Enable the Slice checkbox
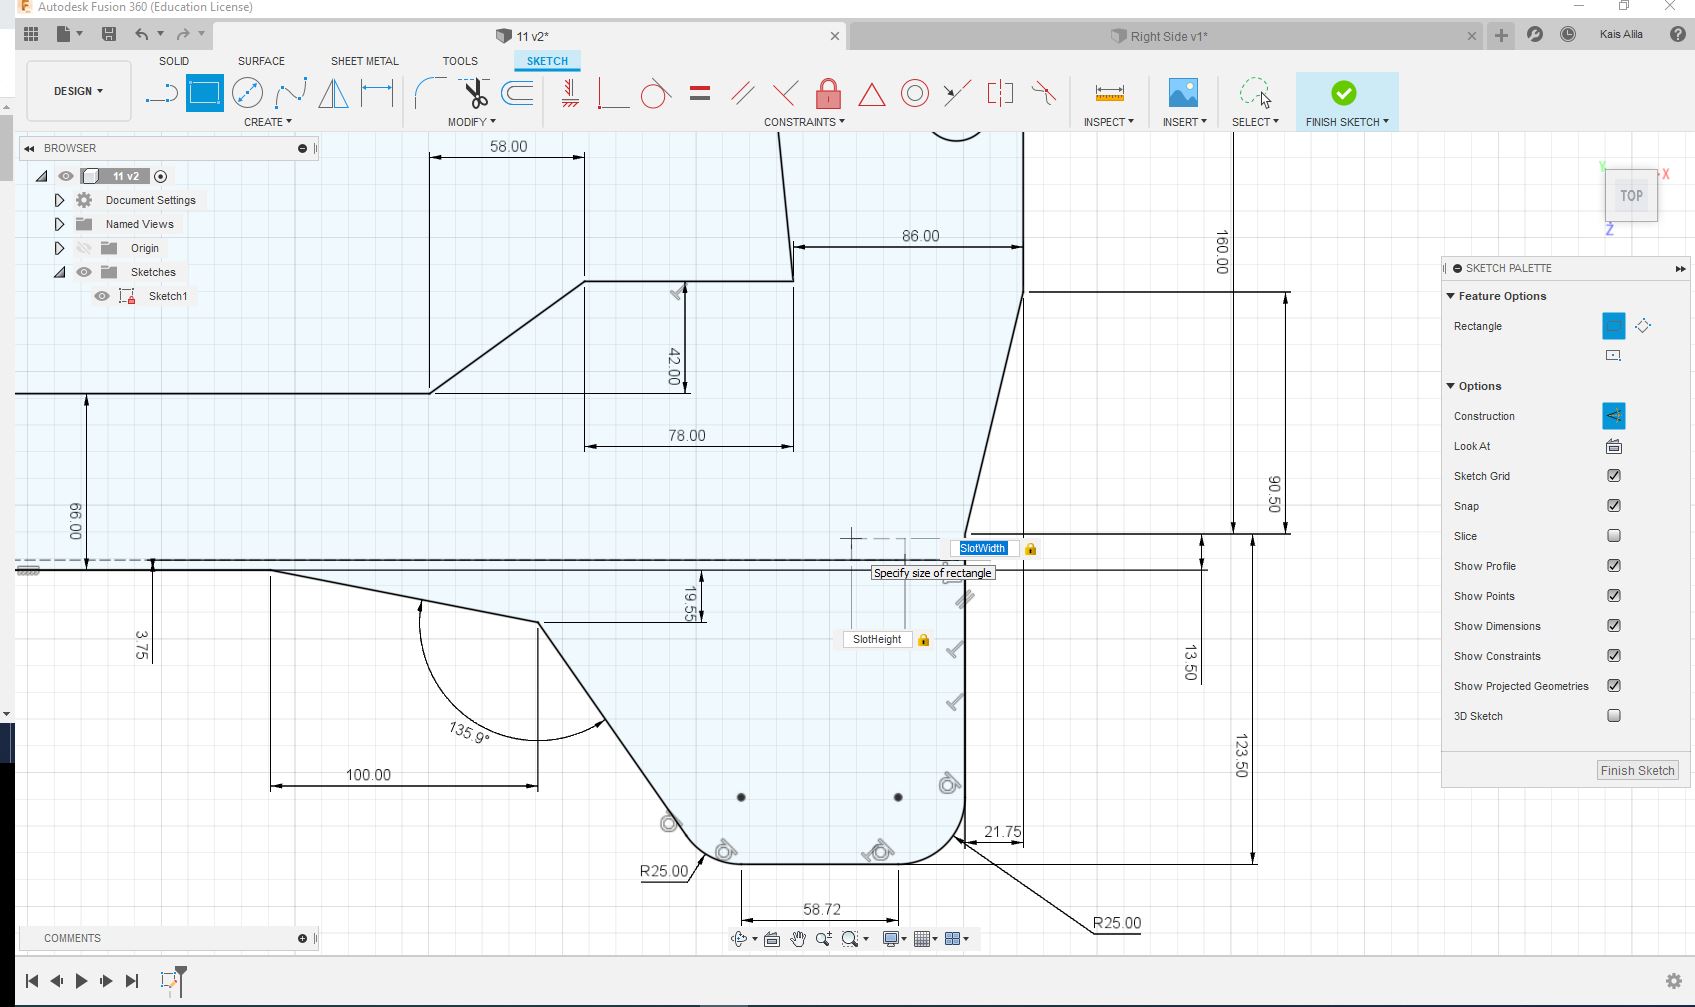 click(x=1613, y=536)
